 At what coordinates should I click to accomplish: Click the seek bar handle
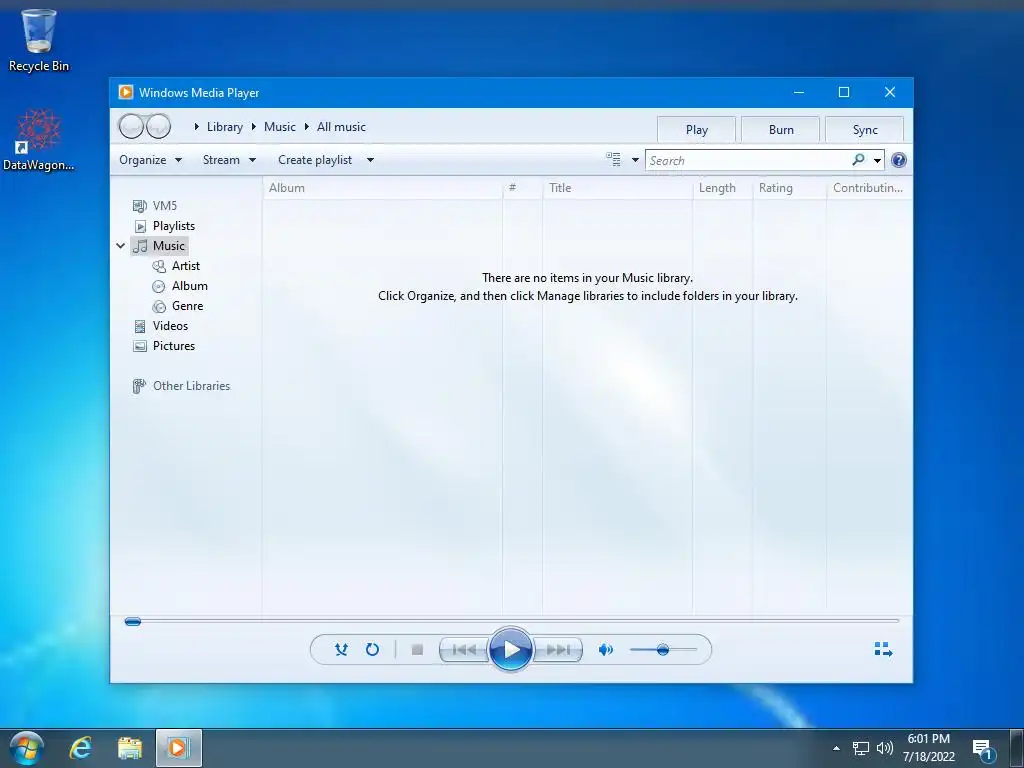coord(133,621)
